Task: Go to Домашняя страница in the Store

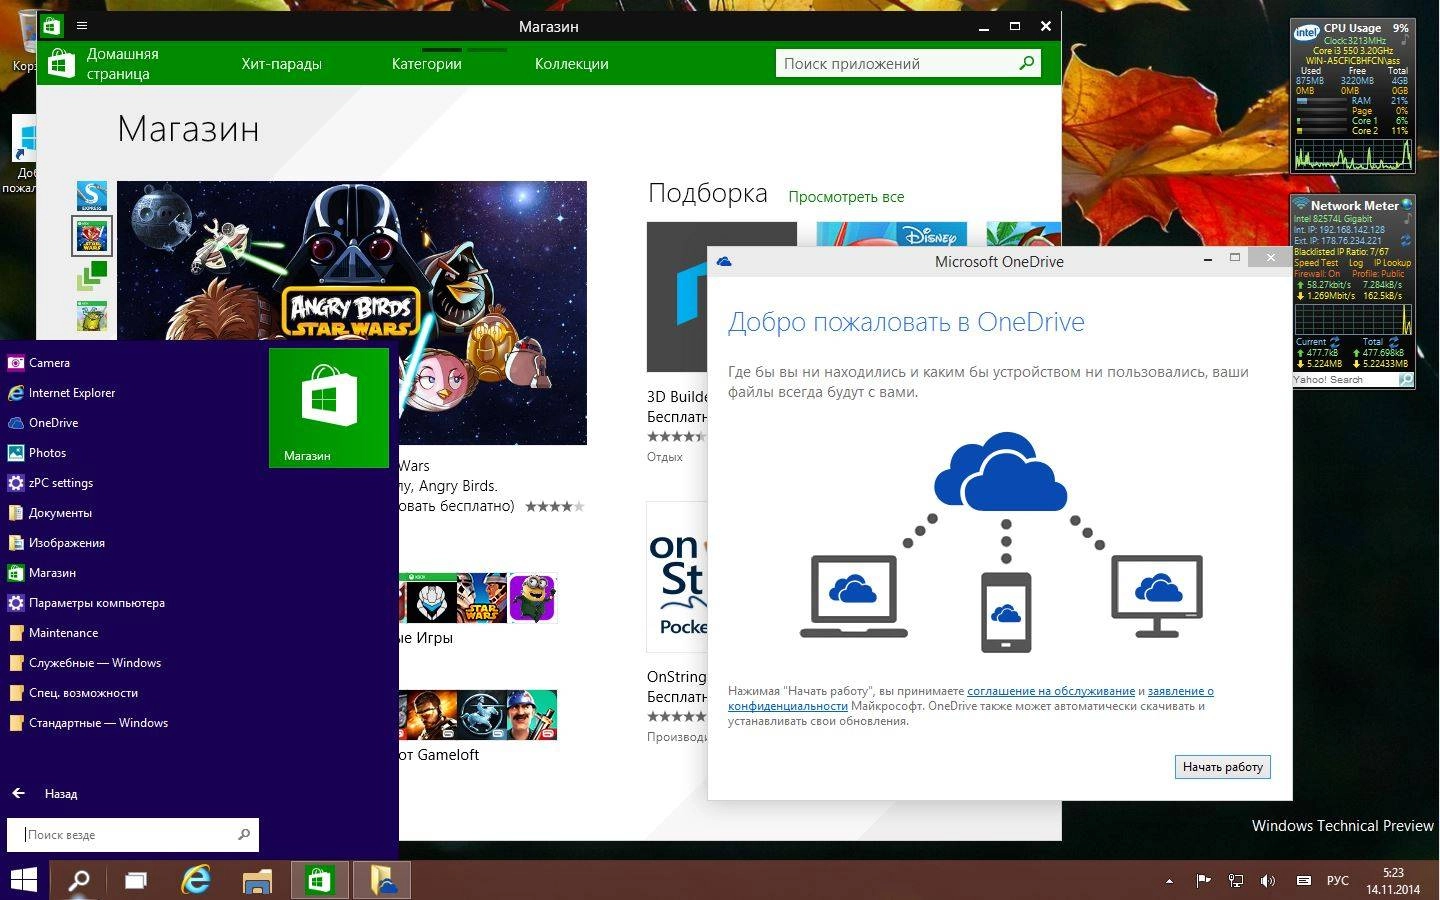Action: pyautogui.click(x=122, y=63)
